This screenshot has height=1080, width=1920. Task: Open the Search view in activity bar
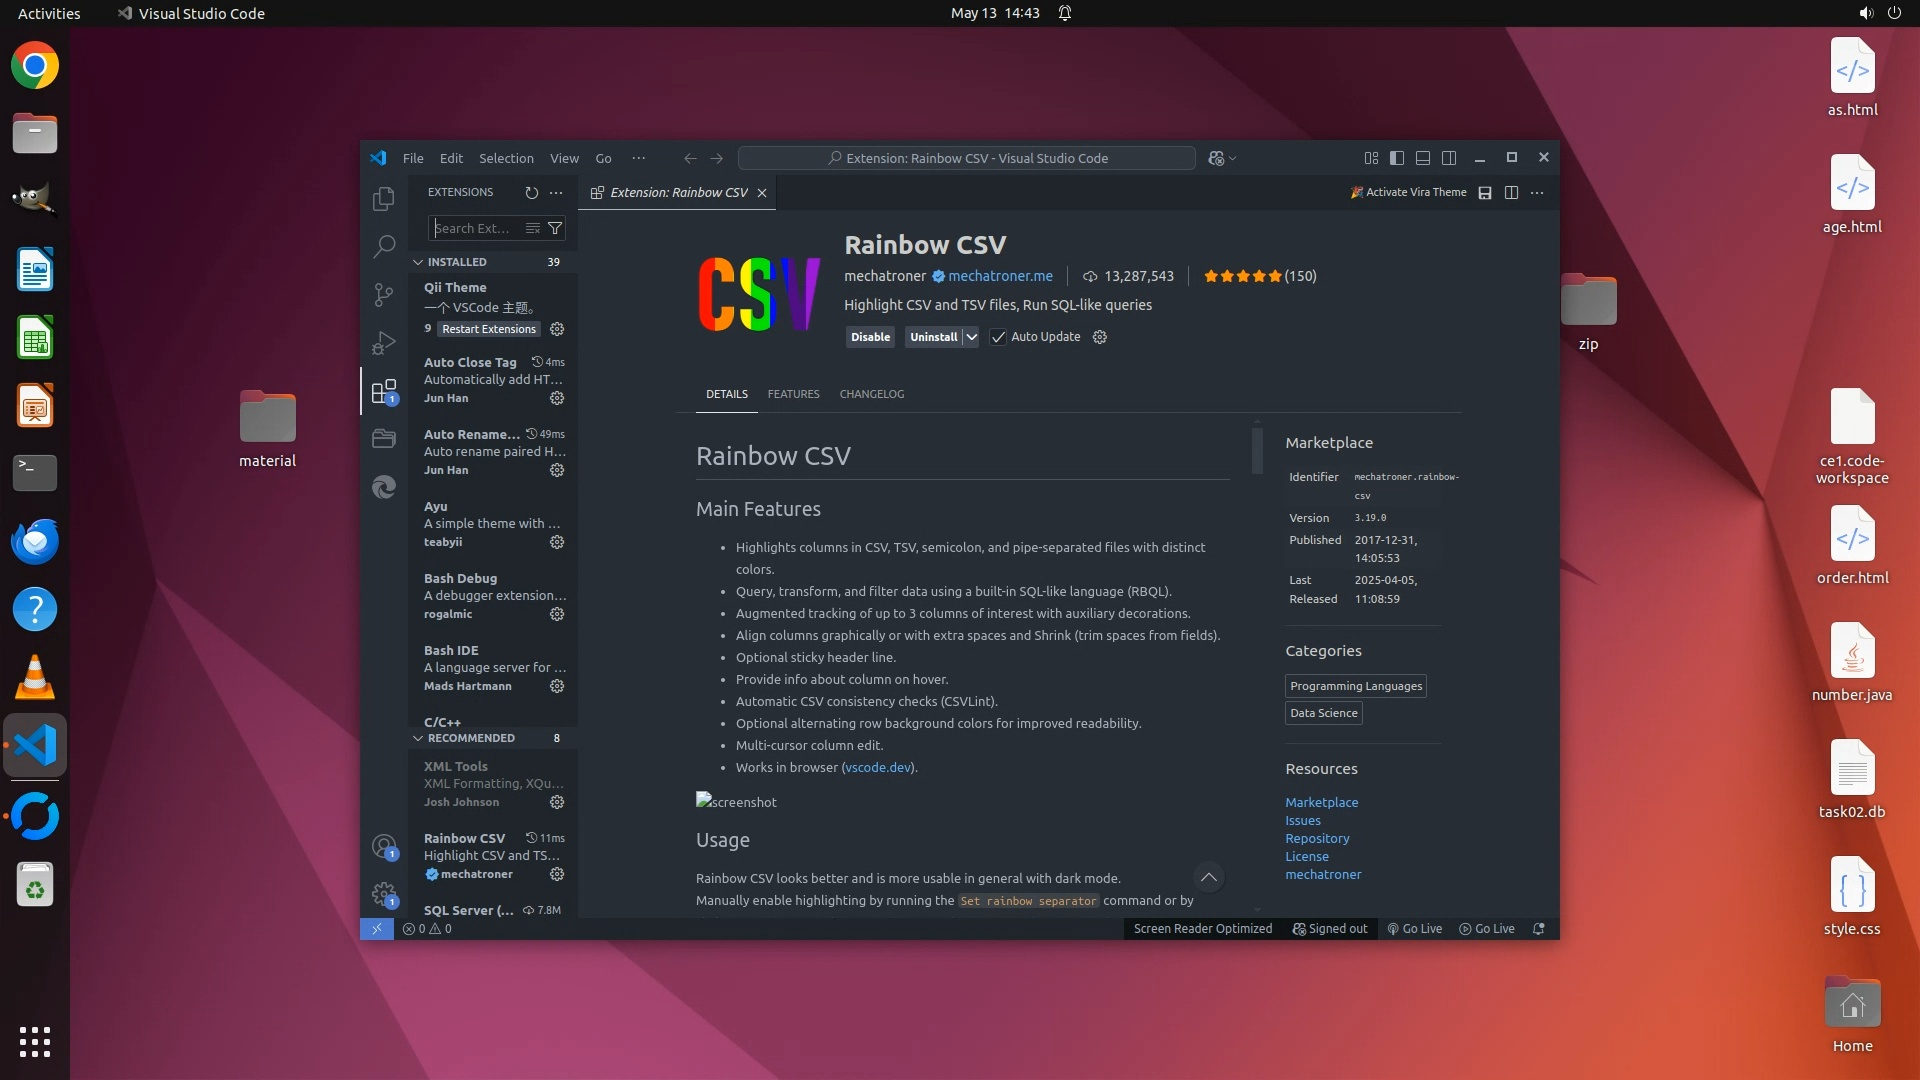coord(383,246)
